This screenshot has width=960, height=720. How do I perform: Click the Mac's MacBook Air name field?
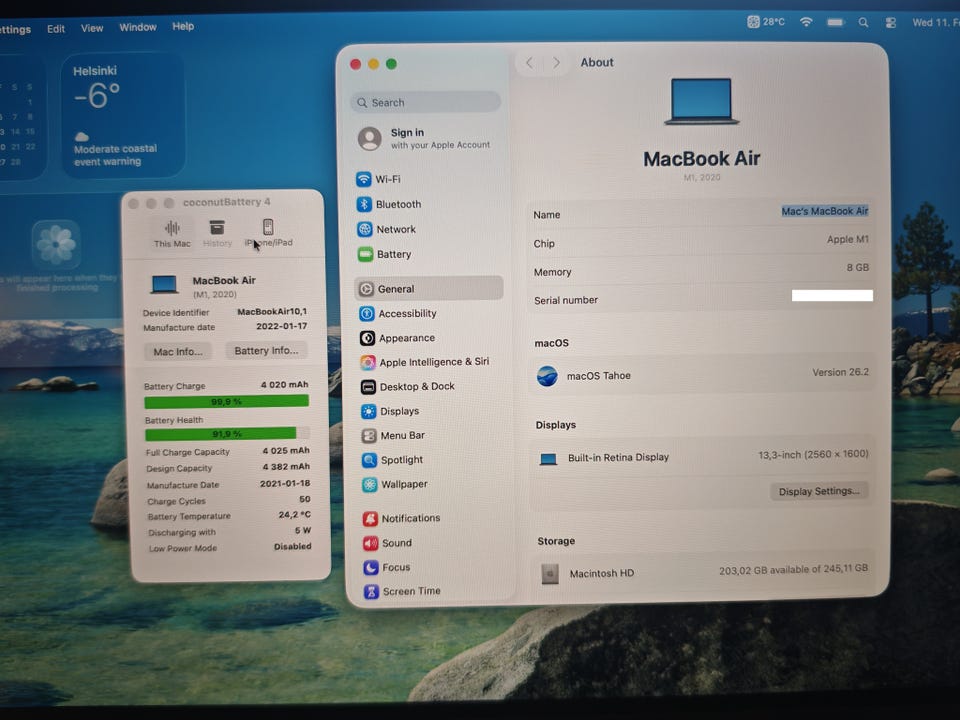click(825, 211)
